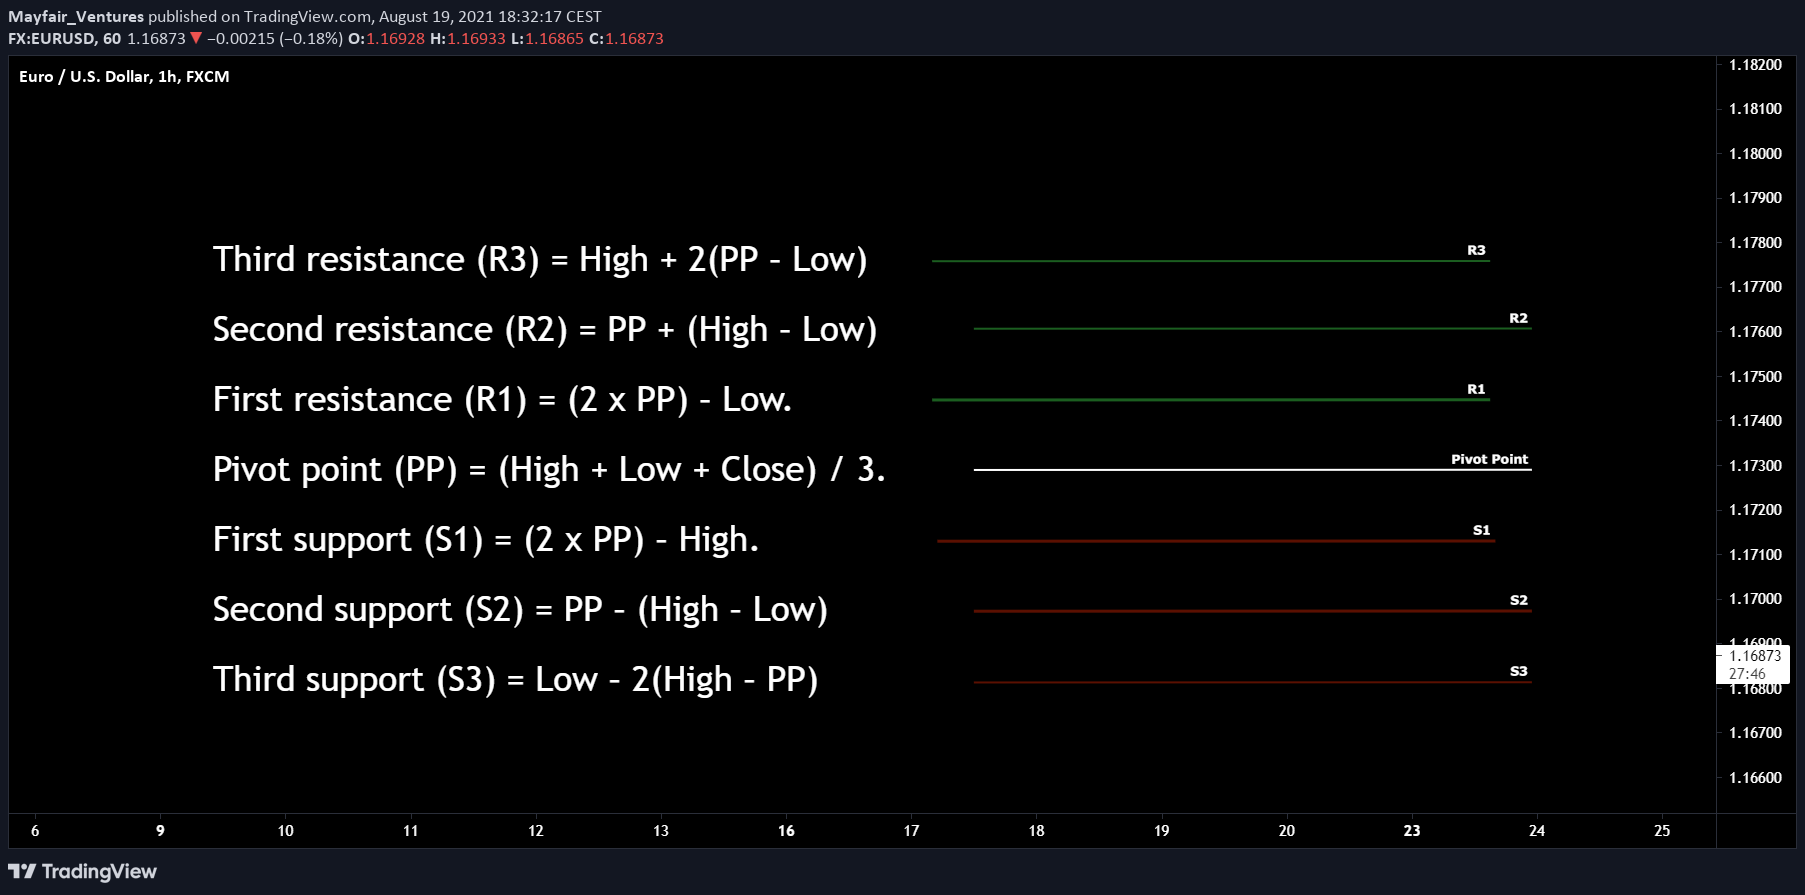Click the close price value C:1.16873
This screenshot has width=1805, height=895.
626,38
